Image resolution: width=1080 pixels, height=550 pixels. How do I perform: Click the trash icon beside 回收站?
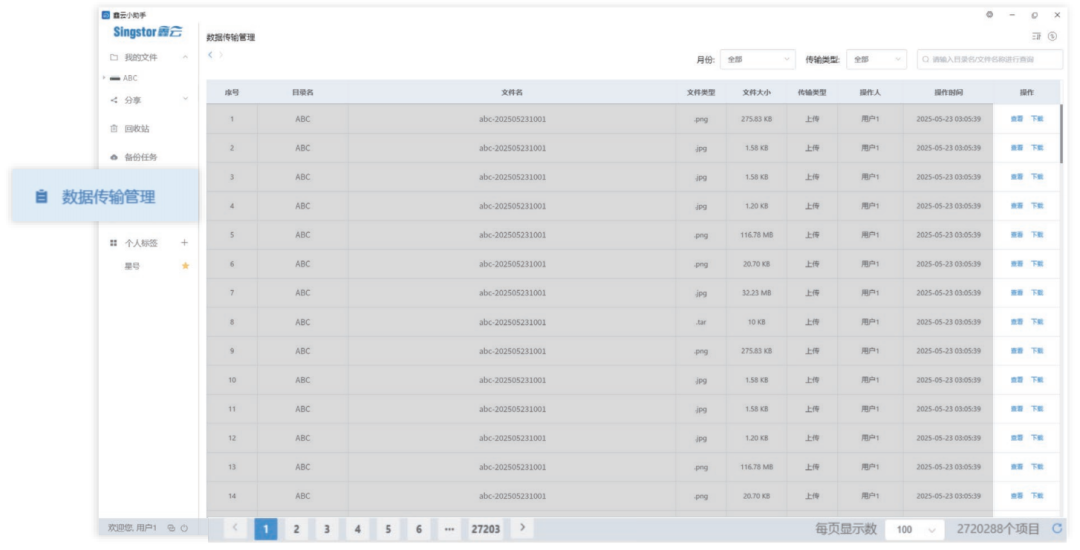[x=114, y=129]
